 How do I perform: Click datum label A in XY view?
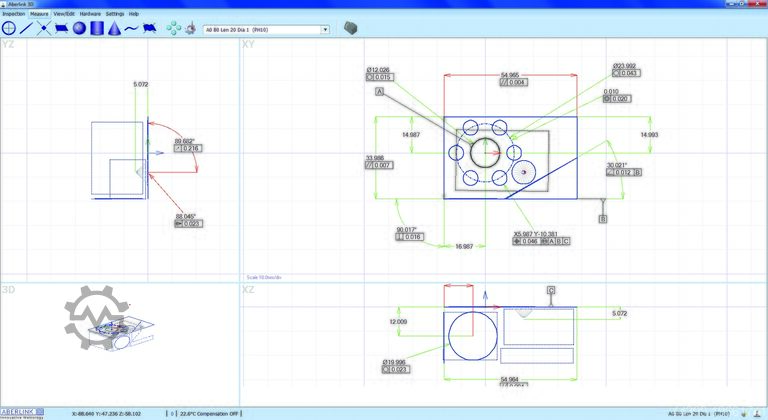[x=380, y=91]
